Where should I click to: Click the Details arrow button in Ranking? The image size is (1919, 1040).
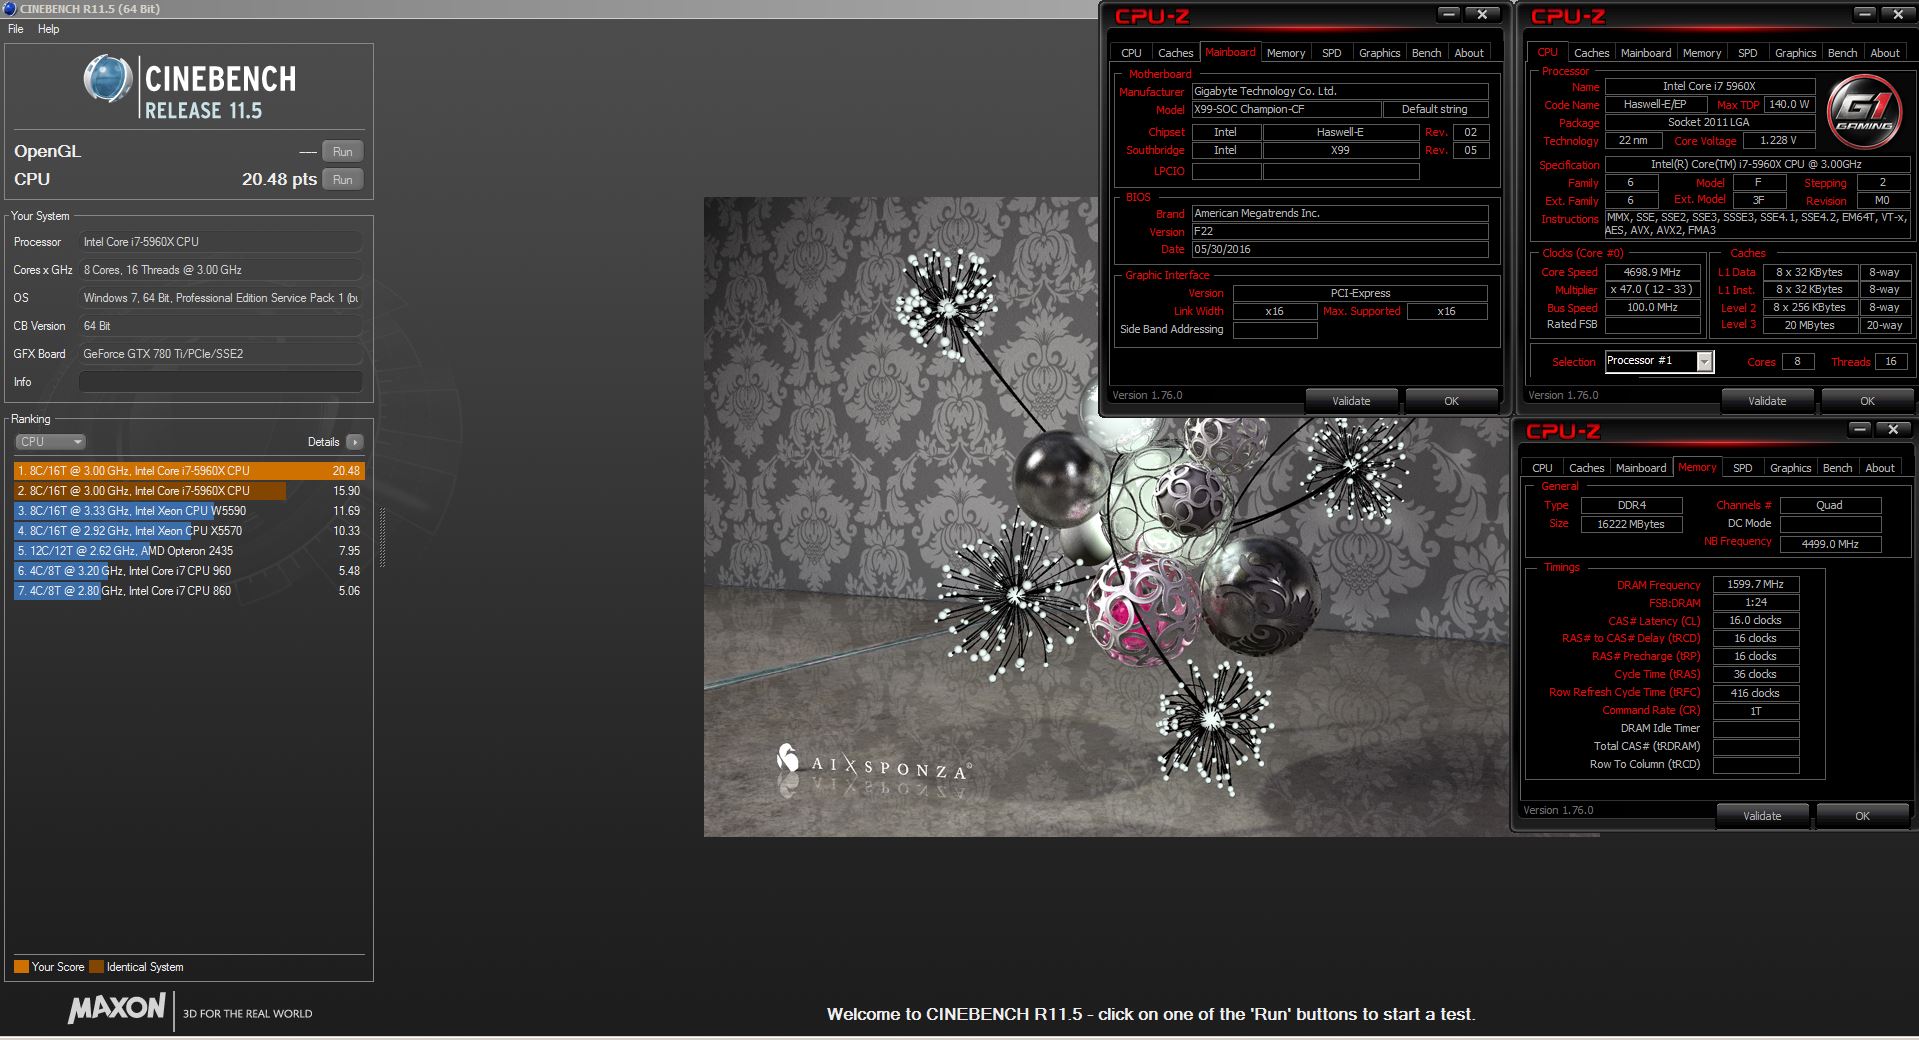click(x=355, y=442)
